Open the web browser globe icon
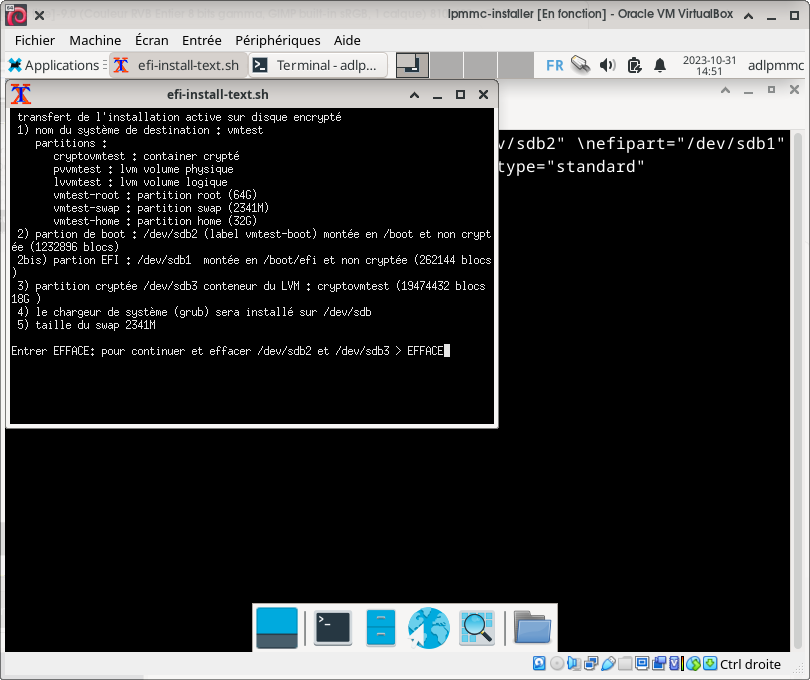Viewport: 810px width, 680px height. pyautogui.click(x=429, y=627)
